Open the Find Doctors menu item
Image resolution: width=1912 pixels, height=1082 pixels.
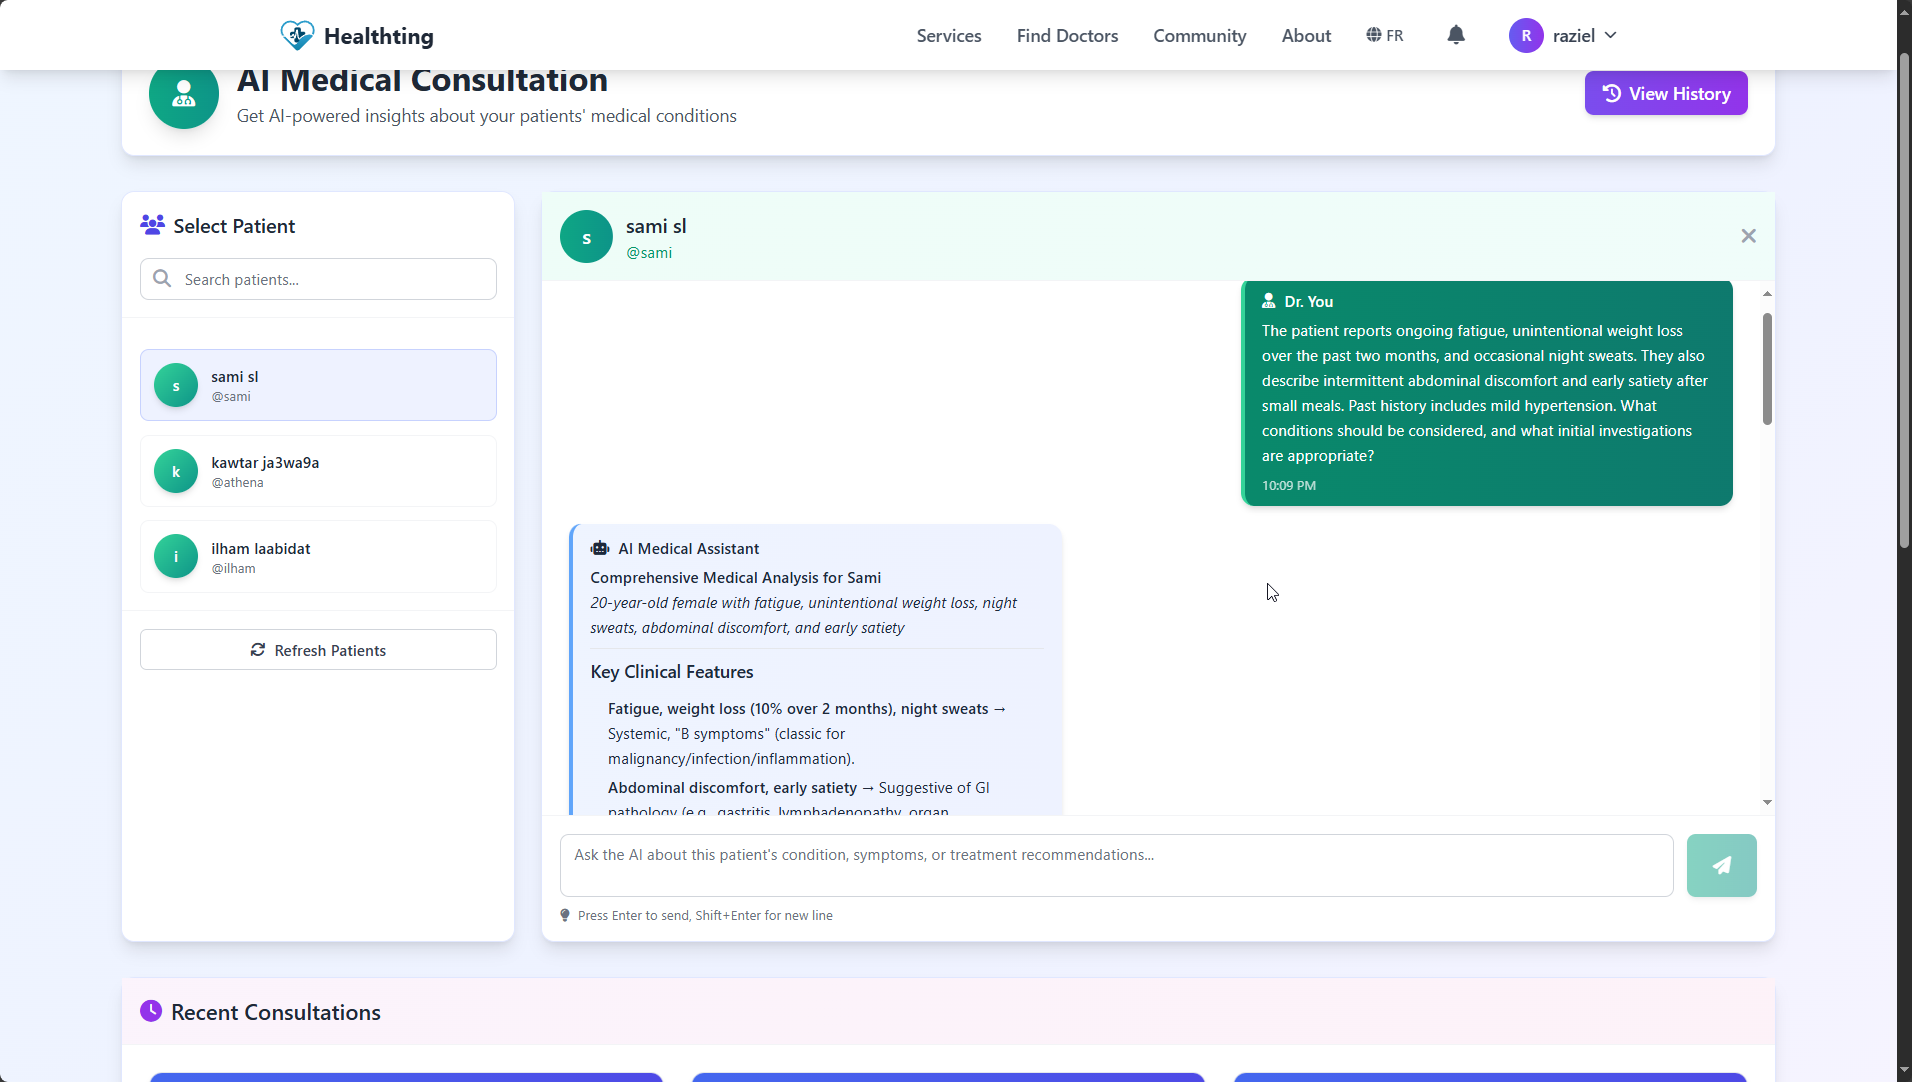[1067, 35]
